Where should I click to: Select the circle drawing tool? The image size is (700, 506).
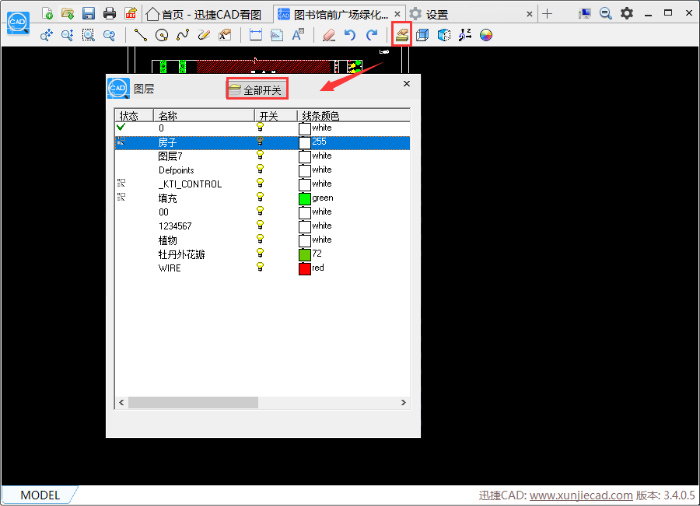pyautogui.click(x=161, y=35)
